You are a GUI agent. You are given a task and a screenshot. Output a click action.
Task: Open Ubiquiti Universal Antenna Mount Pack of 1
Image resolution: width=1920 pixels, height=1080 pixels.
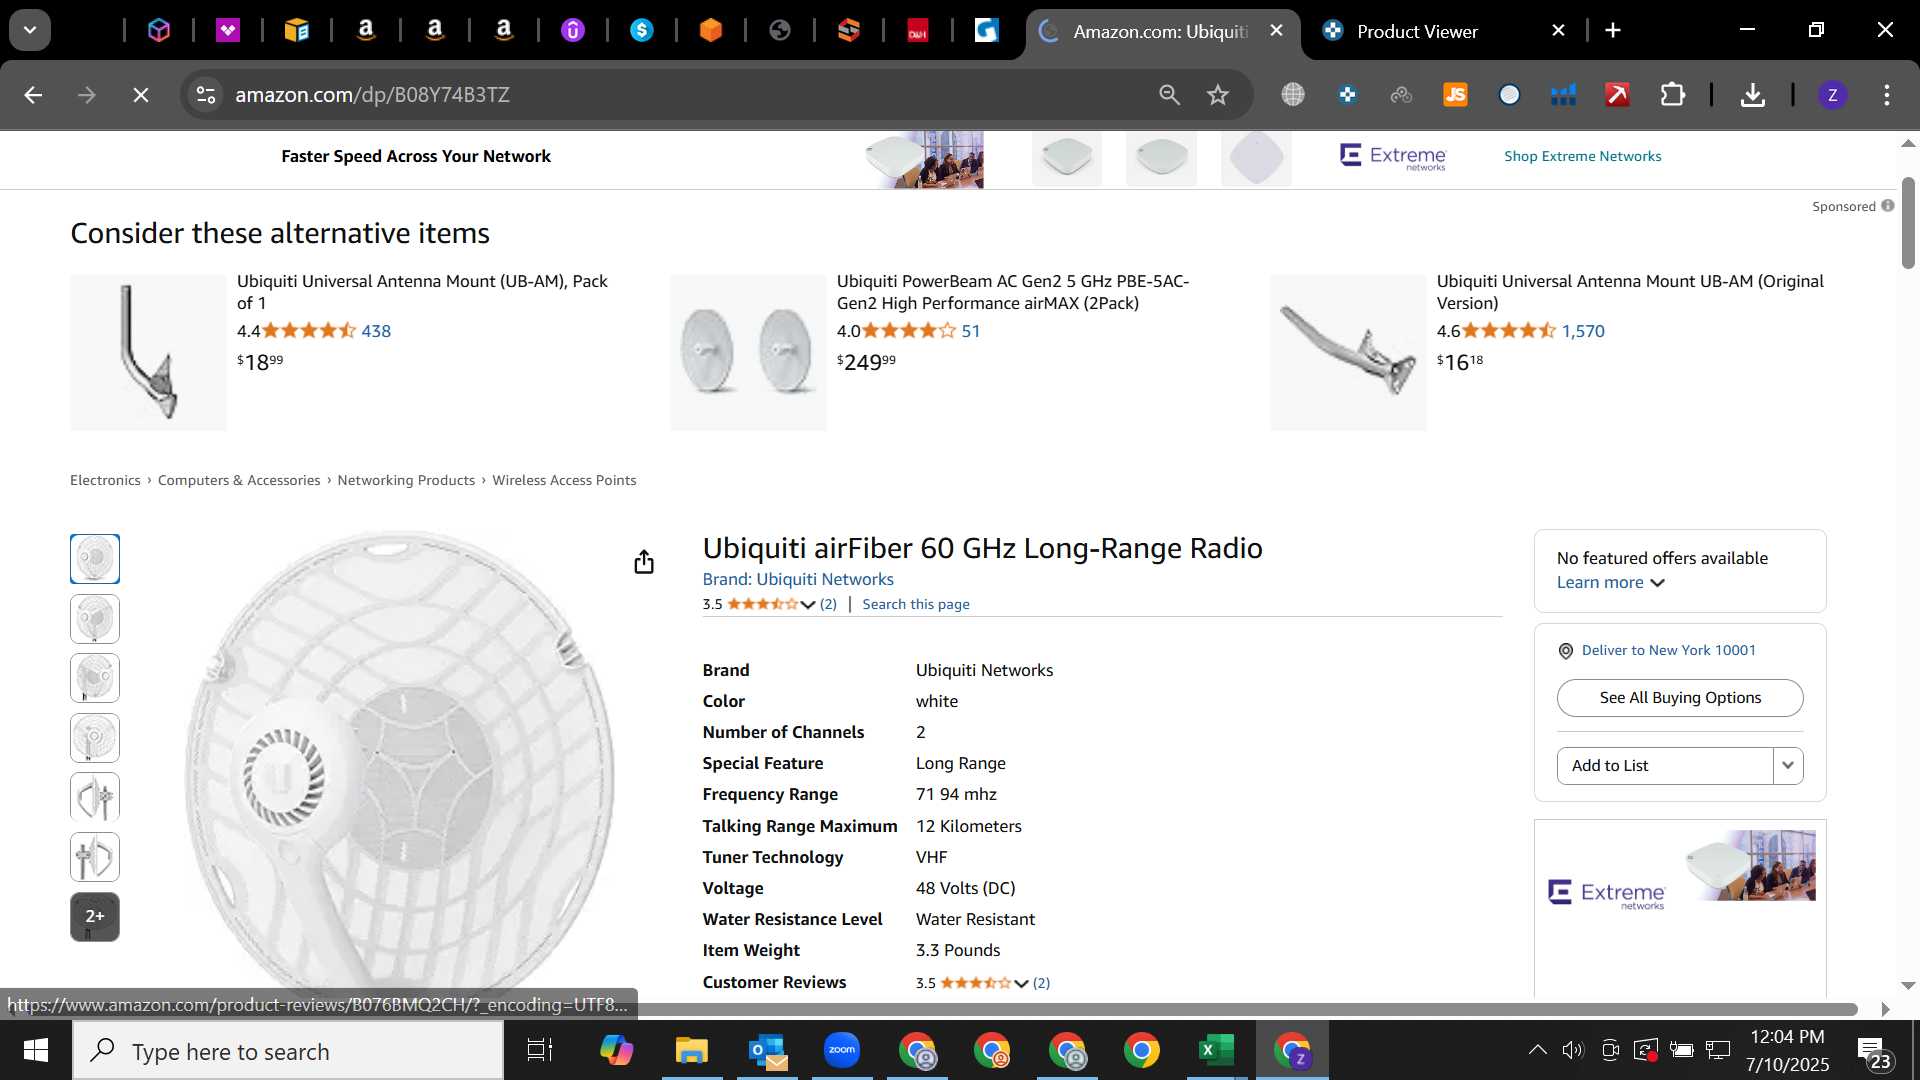[422, 292]
